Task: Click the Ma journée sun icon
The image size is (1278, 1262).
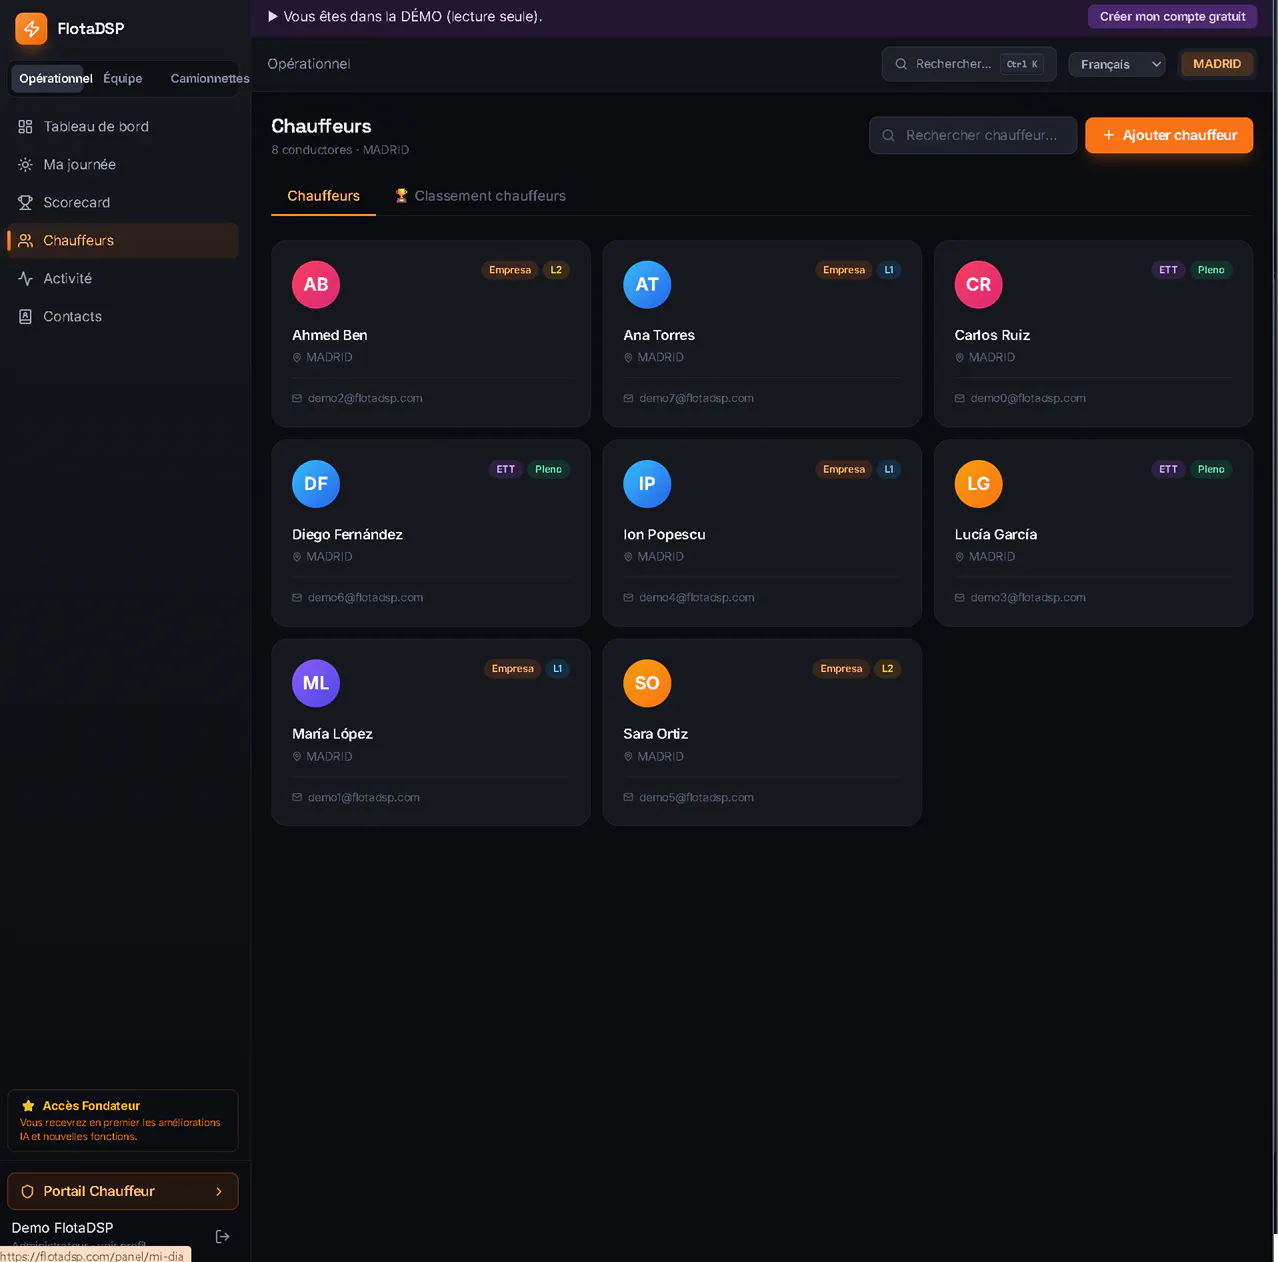Action: [25, 165]
